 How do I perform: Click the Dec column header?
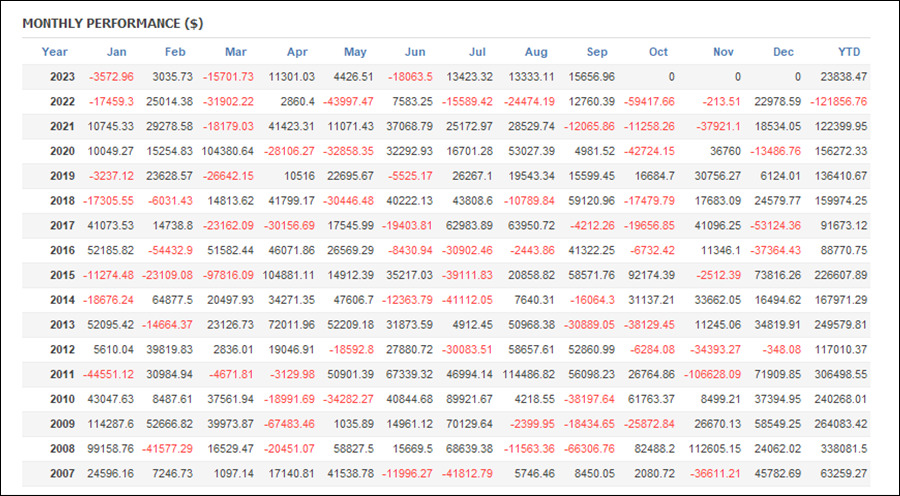coord(783,52)
